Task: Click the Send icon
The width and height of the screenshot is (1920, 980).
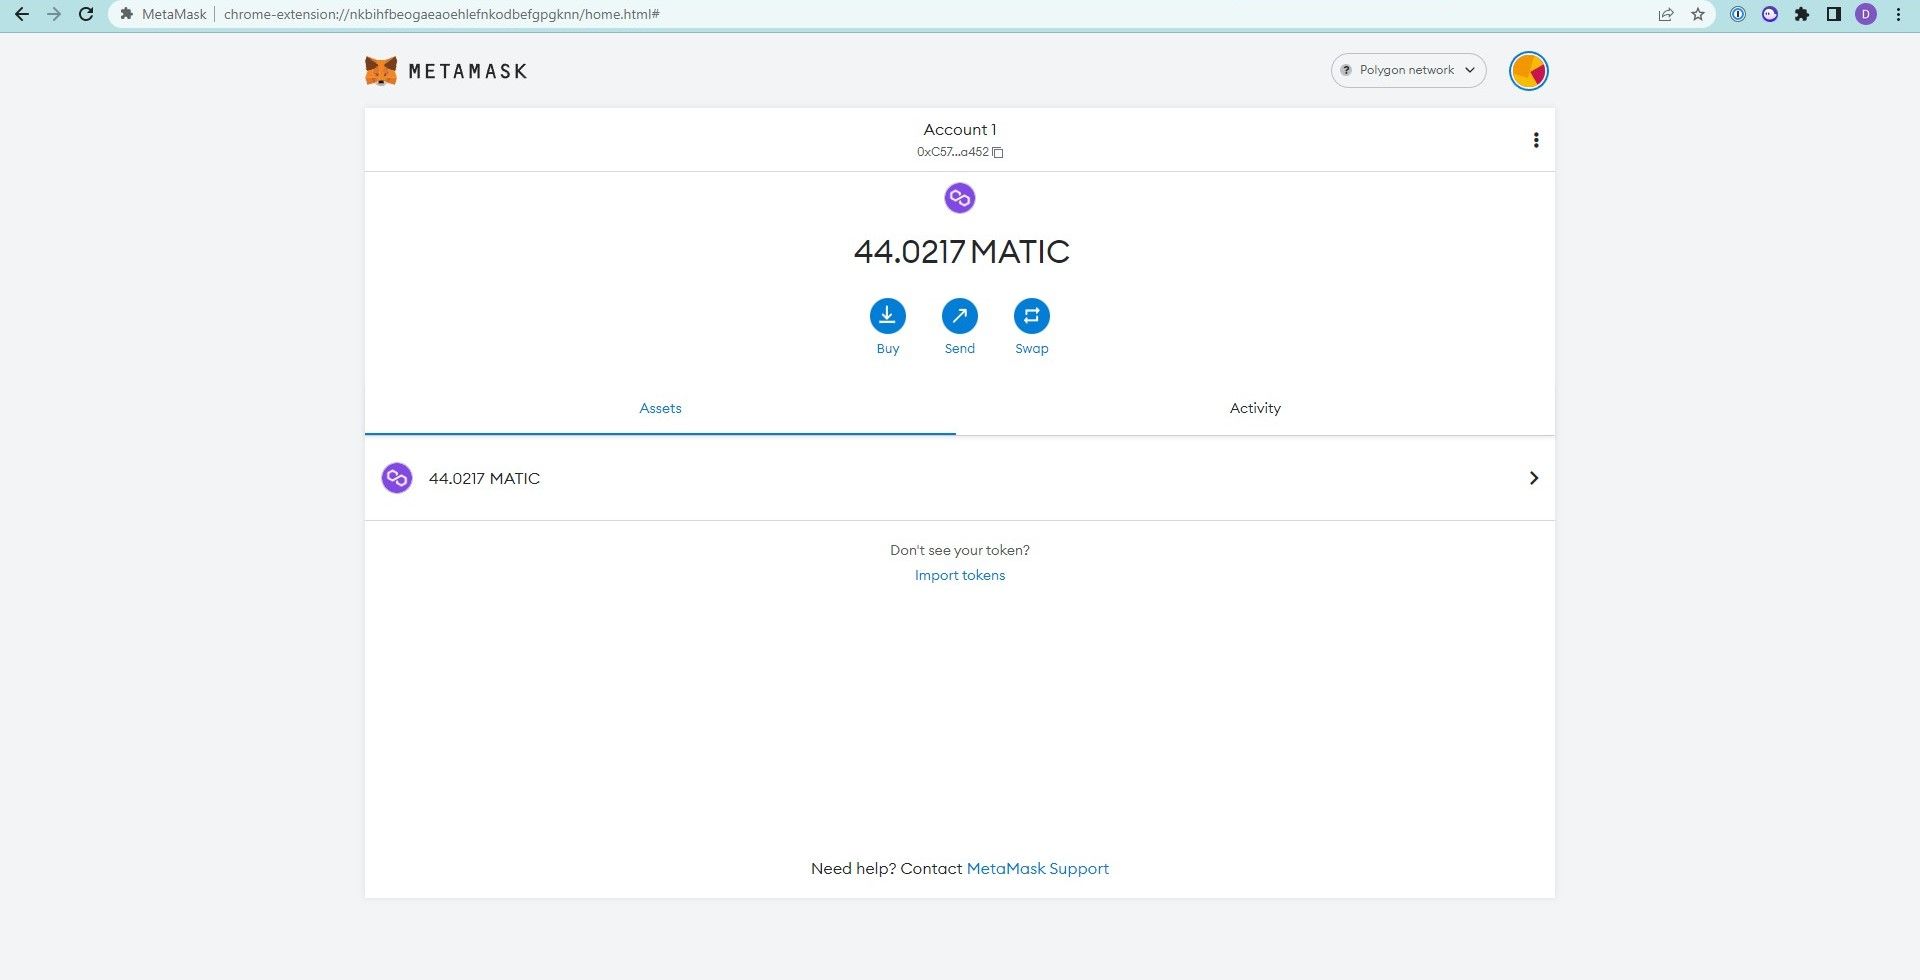Action: coord(959,315)
